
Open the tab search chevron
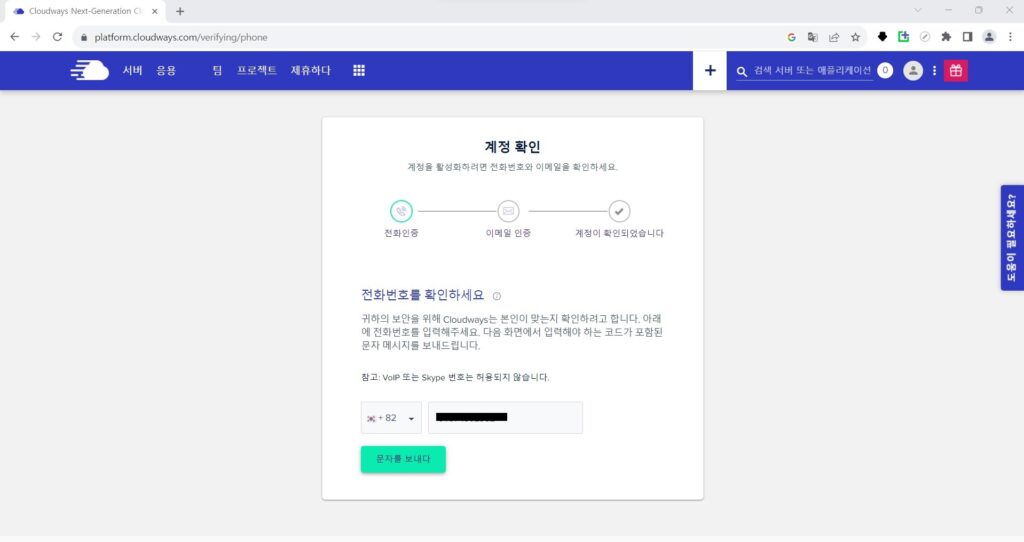point(918,10)
